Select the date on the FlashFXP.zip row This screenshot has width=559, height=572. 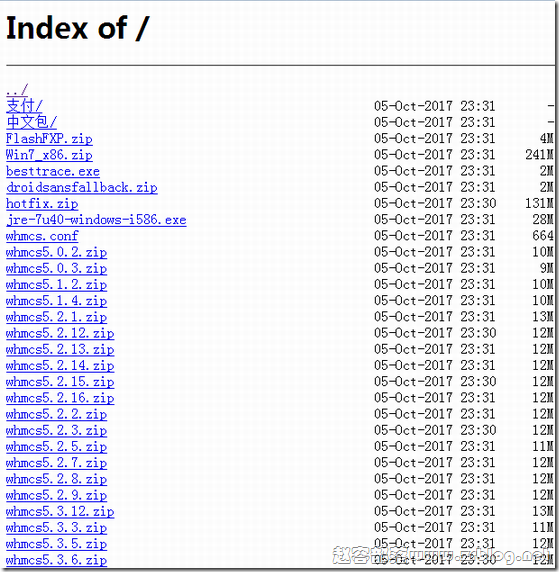tap(435, 139)
